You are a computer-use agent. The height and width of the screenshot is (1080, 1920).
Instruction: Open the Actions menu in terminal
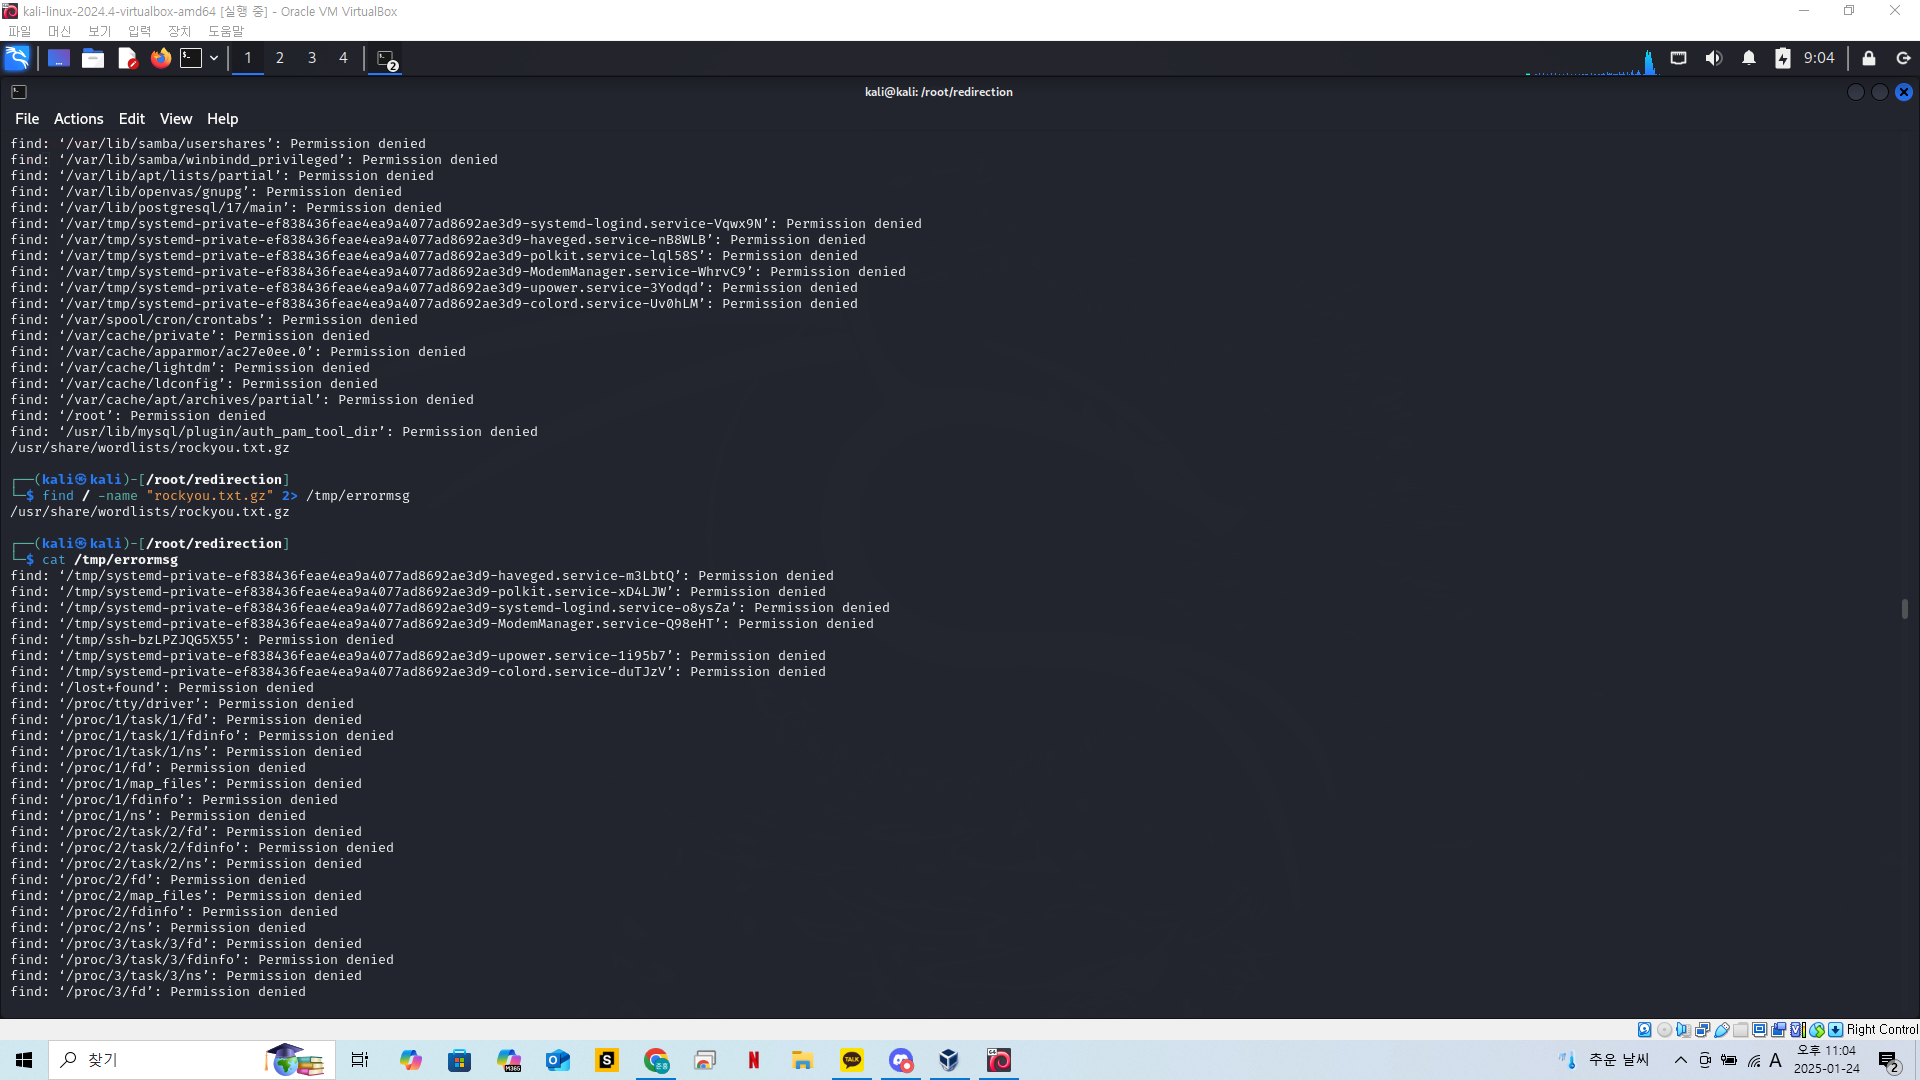[x=78, y=119]
